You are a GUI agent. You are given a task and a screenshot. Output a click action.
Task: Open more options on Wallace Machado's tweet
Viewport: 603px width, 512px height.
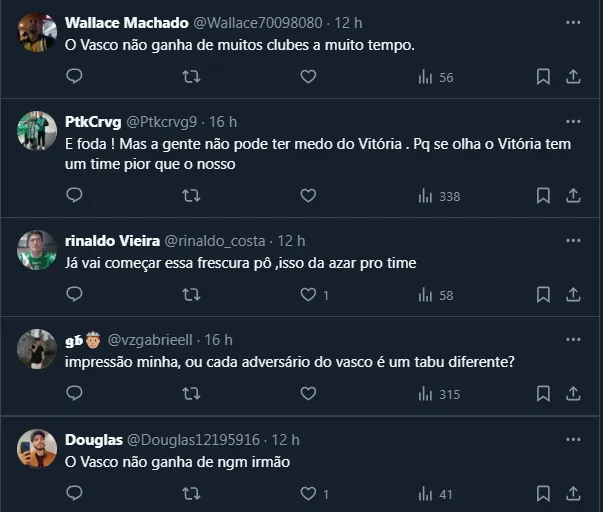(573, 22)
